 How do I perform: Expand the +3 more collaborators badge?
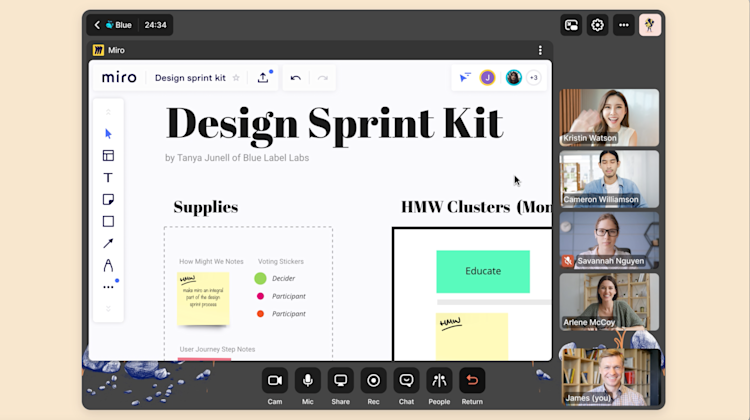click(x=534, y=77)
